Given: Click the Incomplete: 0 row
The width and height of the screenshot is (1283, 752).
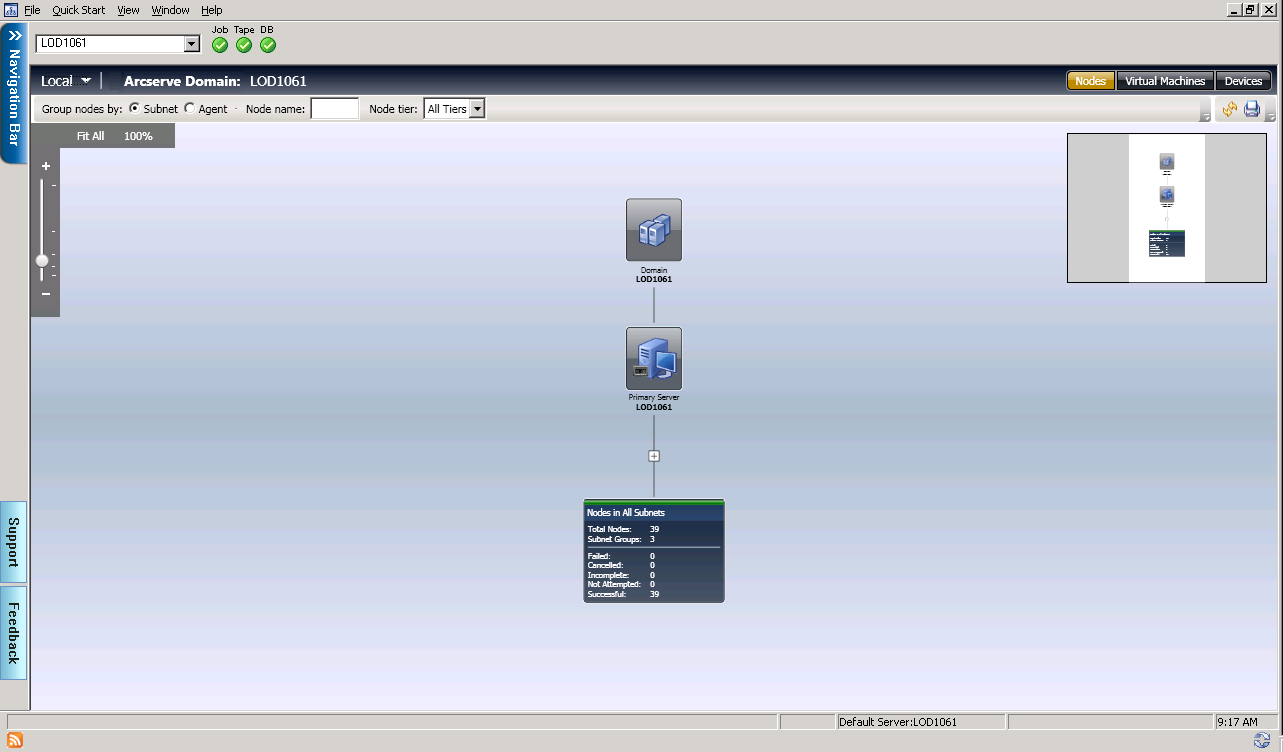Looking at the screenshot, I should 654,575.
